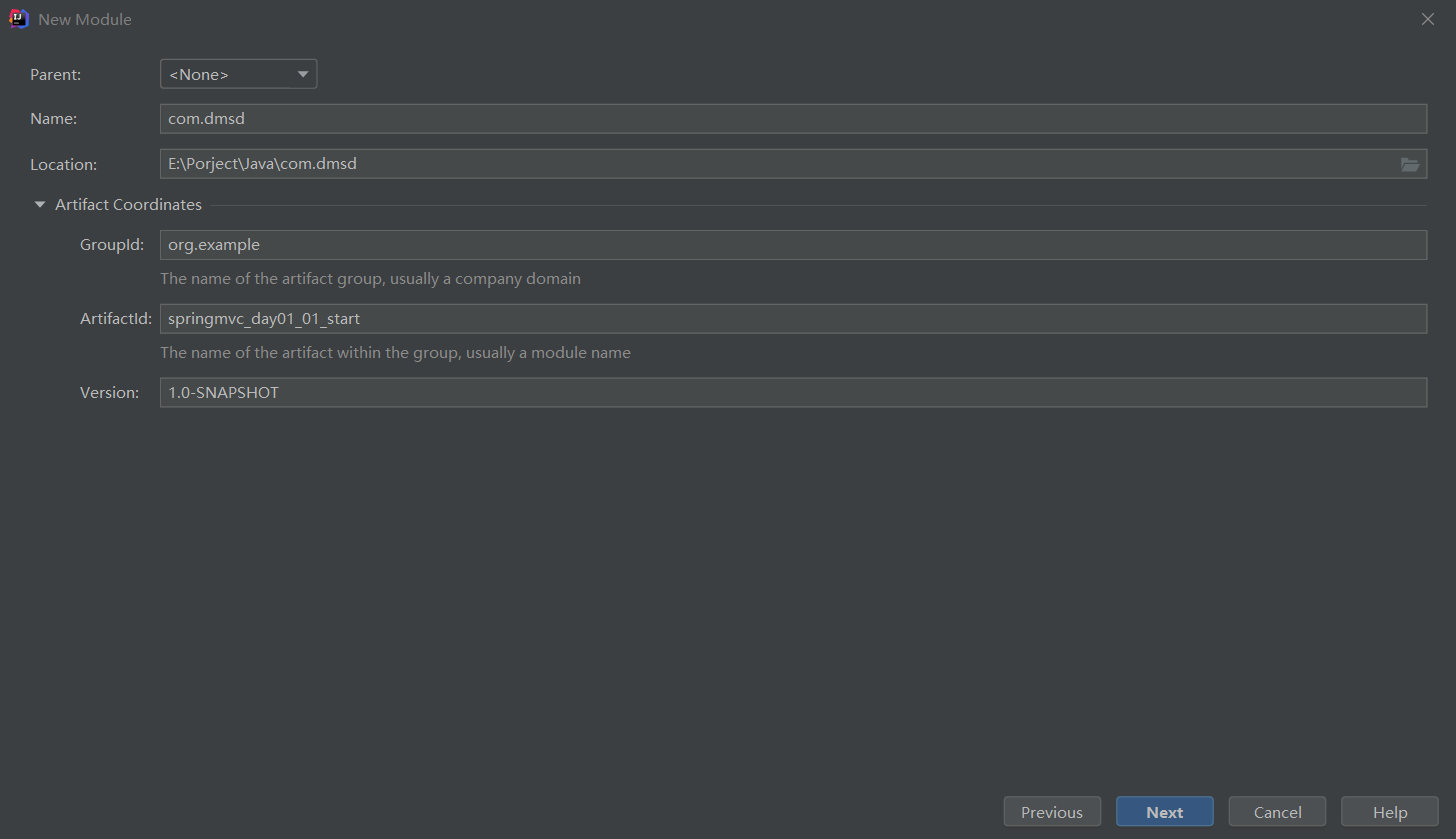Open the Parent dropdown showing <None>

238,74
